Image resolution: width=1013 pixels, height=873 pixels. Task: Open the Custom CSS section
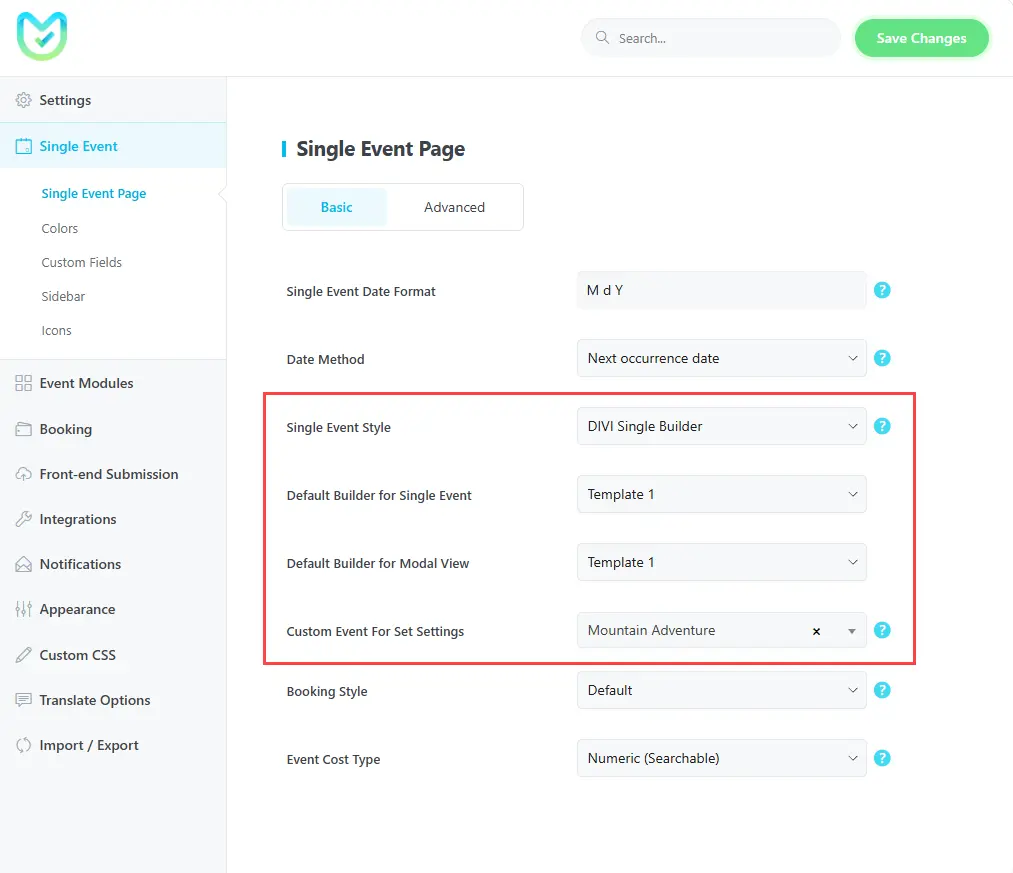(113, 655)
